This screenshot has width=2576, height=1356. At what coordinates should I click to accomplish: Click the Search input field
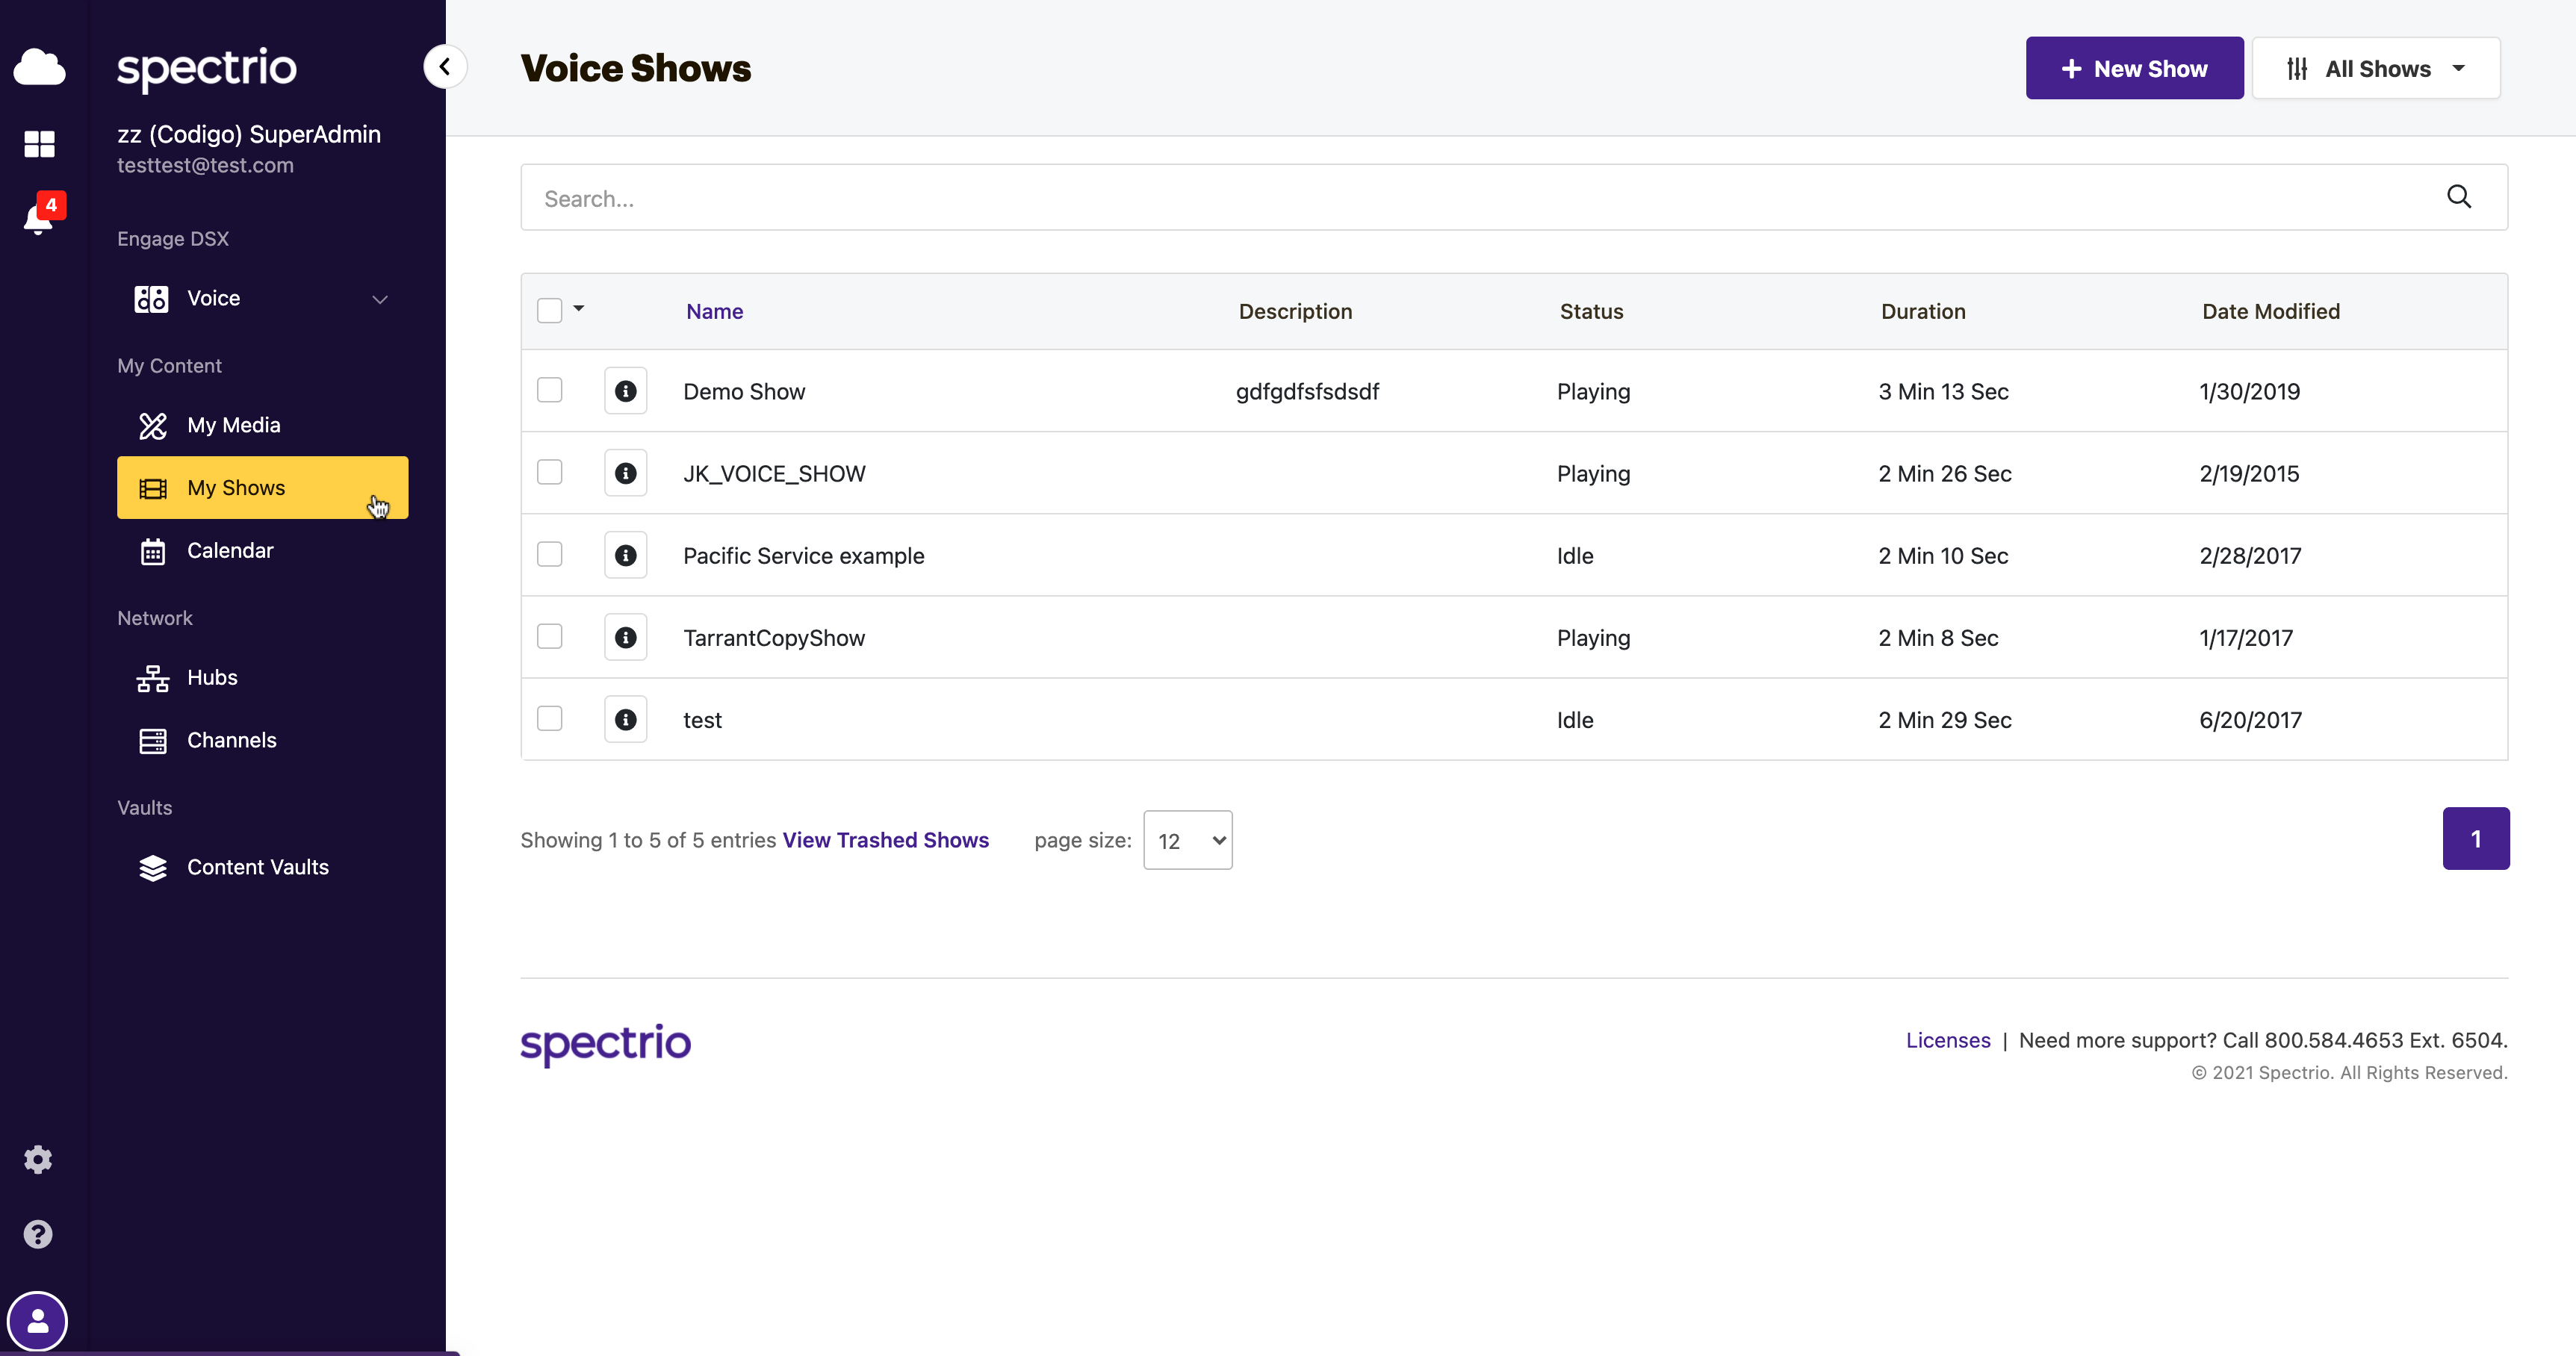click(x=1514, y=197)
